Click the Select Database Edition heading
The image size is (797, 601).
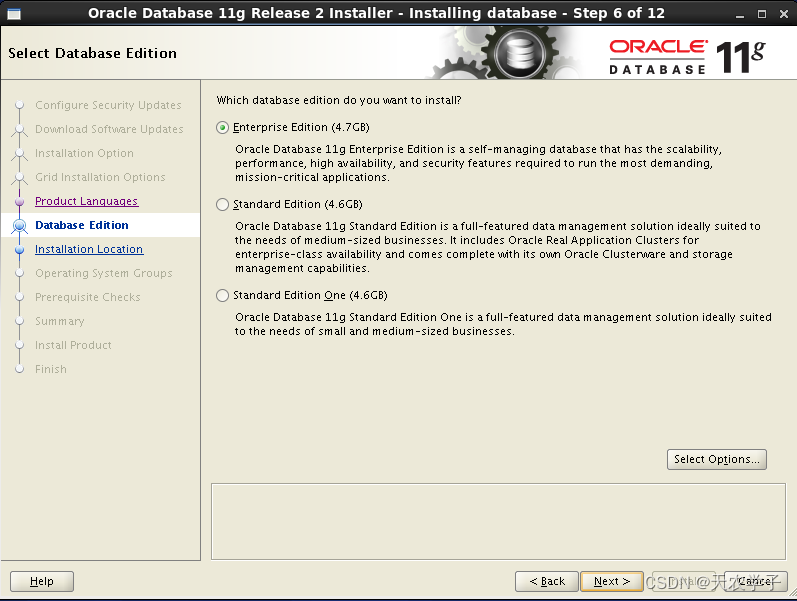tap(93, 53)
